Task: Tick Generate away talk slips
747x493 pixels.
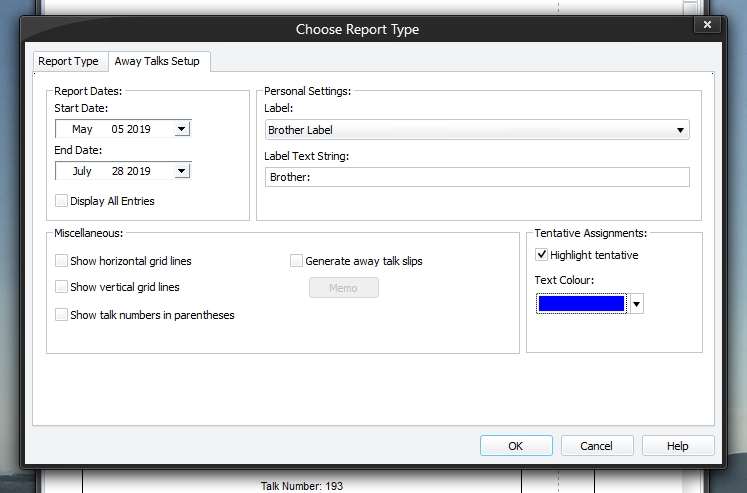Action: 296,261
